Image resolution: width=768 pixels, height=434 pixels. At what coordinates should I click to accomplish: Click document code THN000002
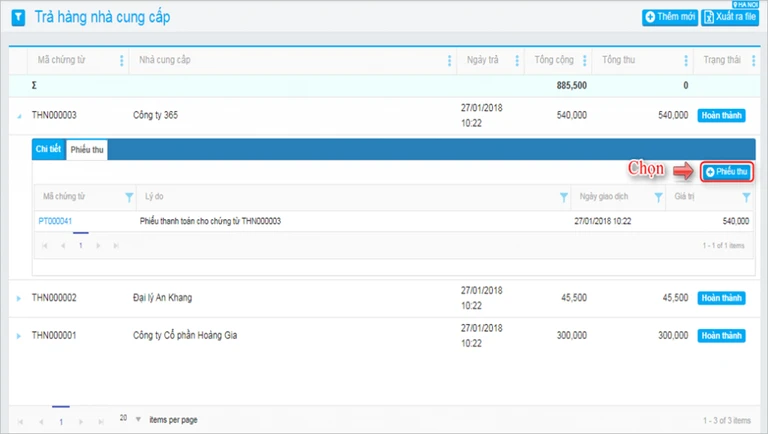[54, 298]
